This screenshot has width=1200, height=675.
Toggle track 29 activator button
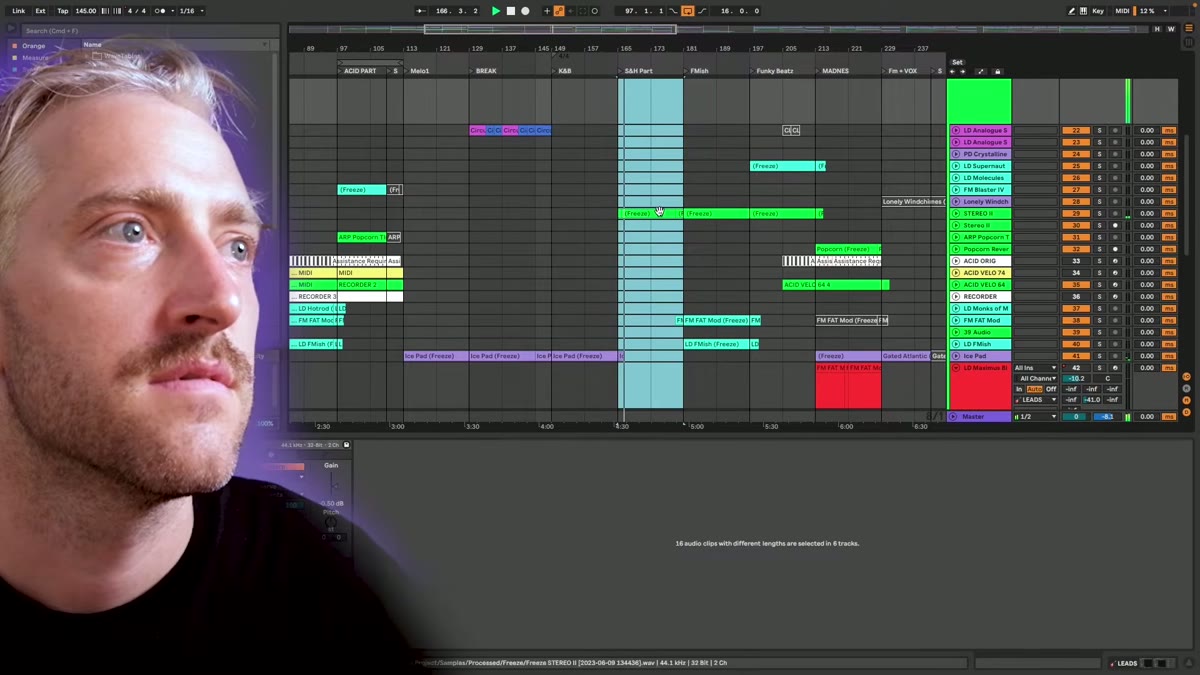1076,214
